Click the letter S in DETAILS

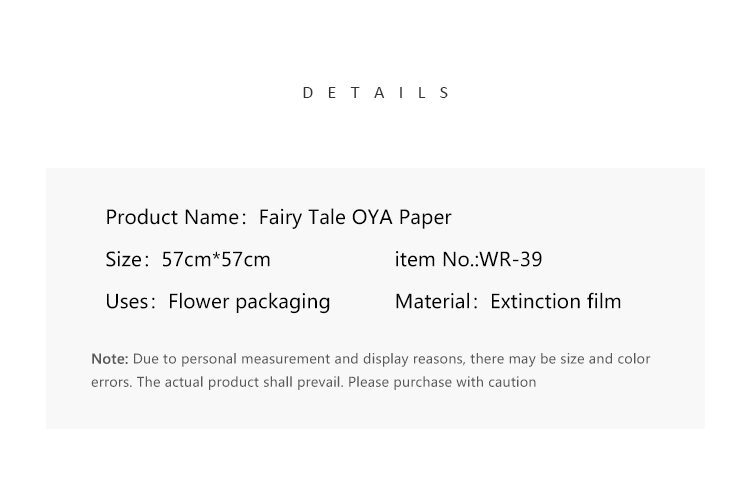point(444,93)
